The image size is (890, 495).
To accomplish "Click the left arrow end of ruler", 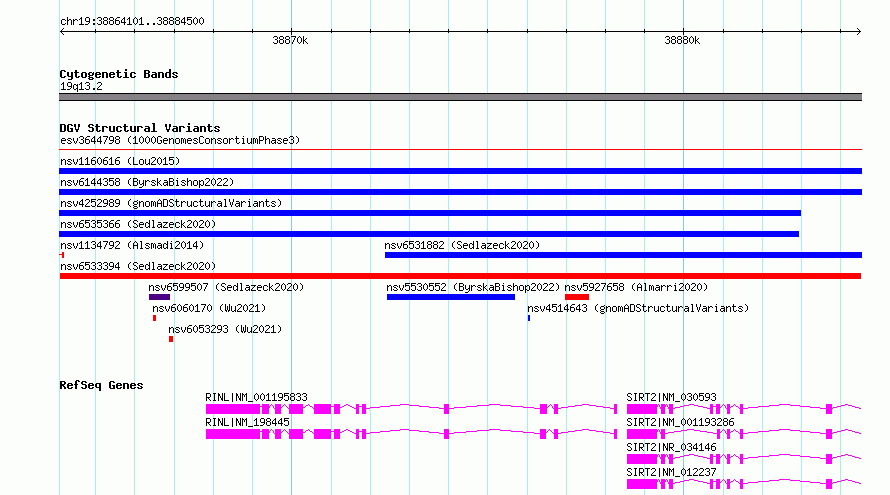I will pyautogui.click(x=62, y=32).
